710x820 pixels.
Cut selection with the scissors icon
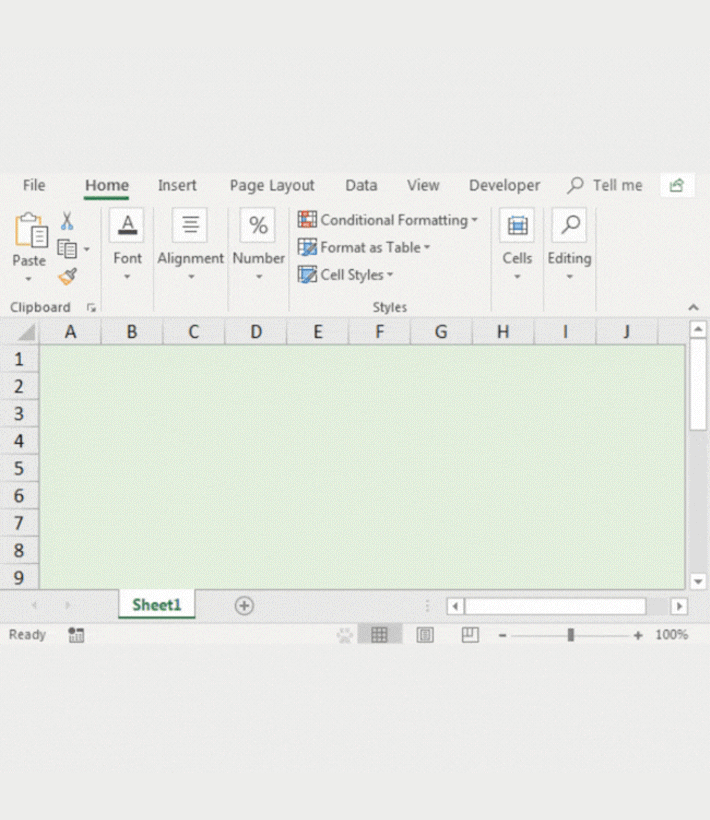pos(67,221)
